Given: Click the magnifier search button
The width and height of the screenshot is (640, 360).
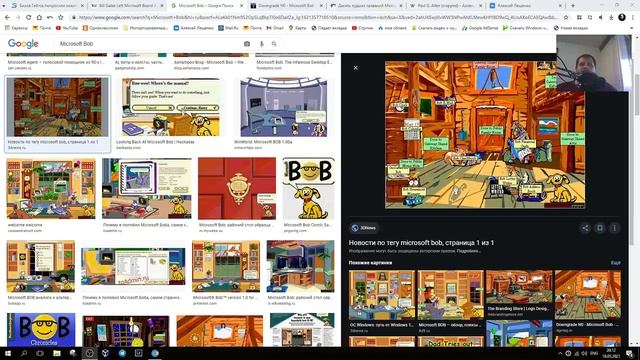Looking at the screenshot, I should [274, 44].
